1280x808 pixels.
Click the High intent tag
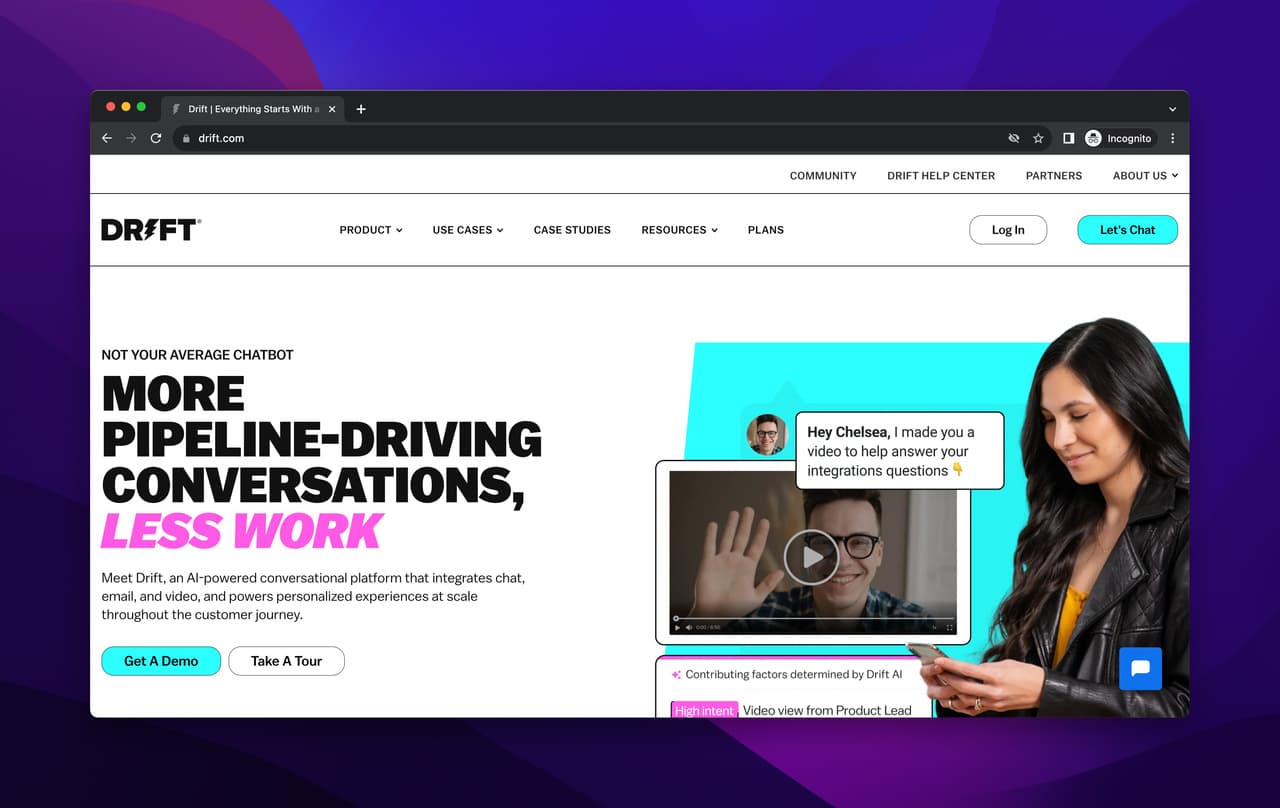tap(704, 710)
